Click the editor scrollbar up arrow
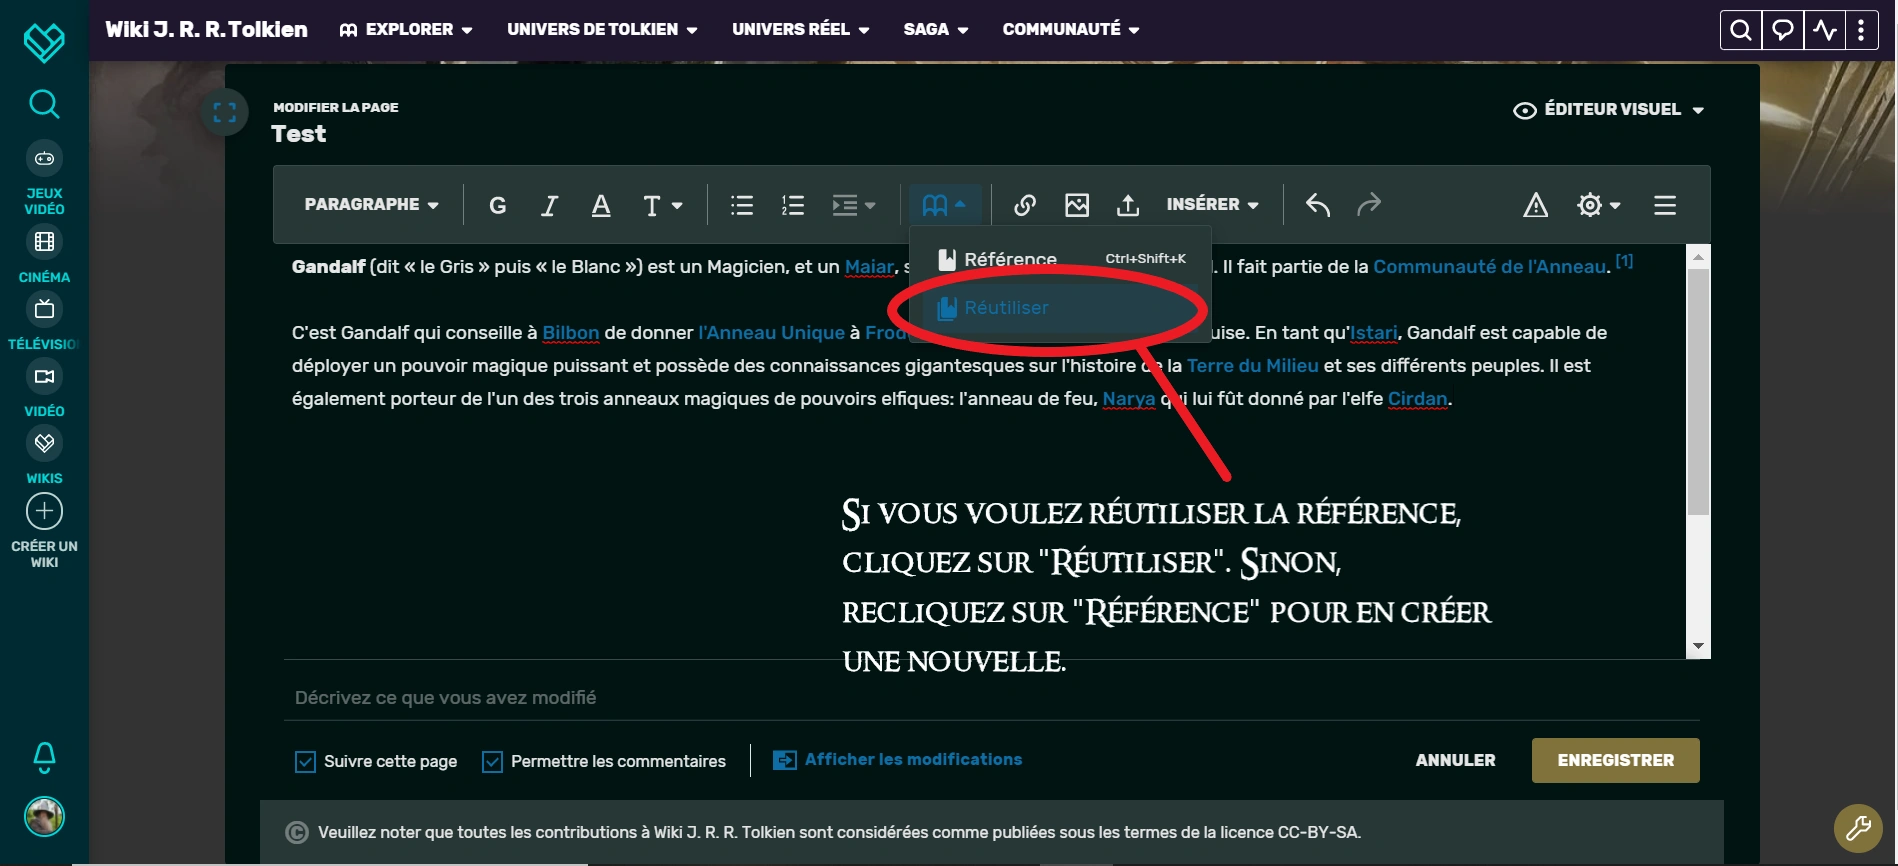 (1698, 257)
